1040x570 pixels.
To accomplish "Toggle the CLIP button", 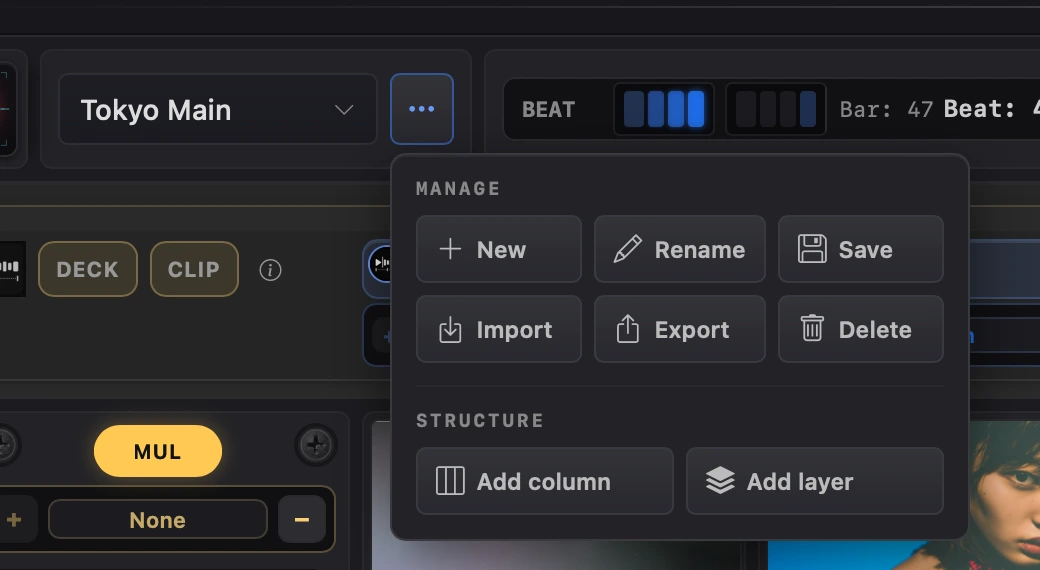I will click(194, 269).
